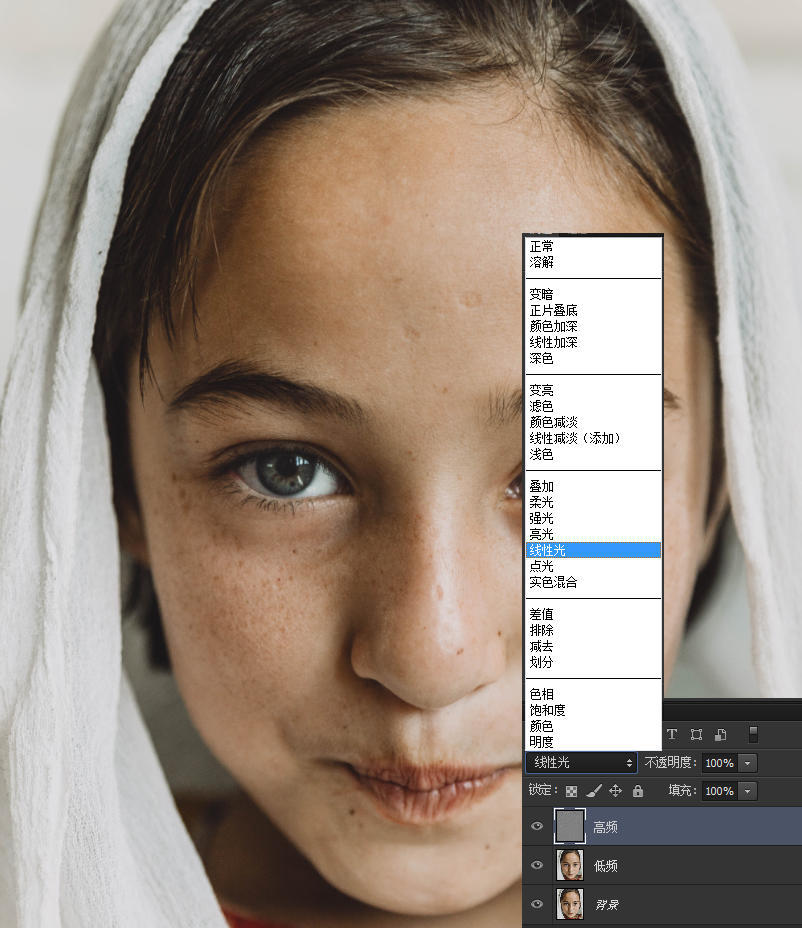This screenshot has height=928, width=802.
Task: Choose 明度 blend mode
Action: pos(593,742)
